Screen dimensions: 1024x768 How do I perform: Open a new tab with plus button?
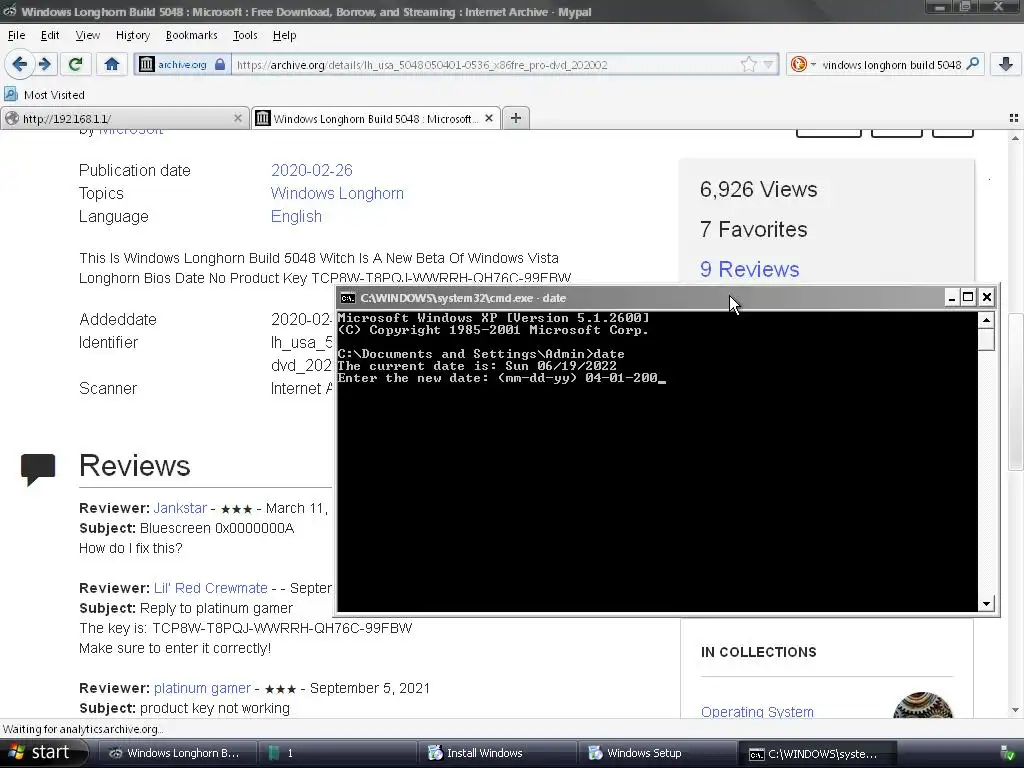tap(515, 118)
